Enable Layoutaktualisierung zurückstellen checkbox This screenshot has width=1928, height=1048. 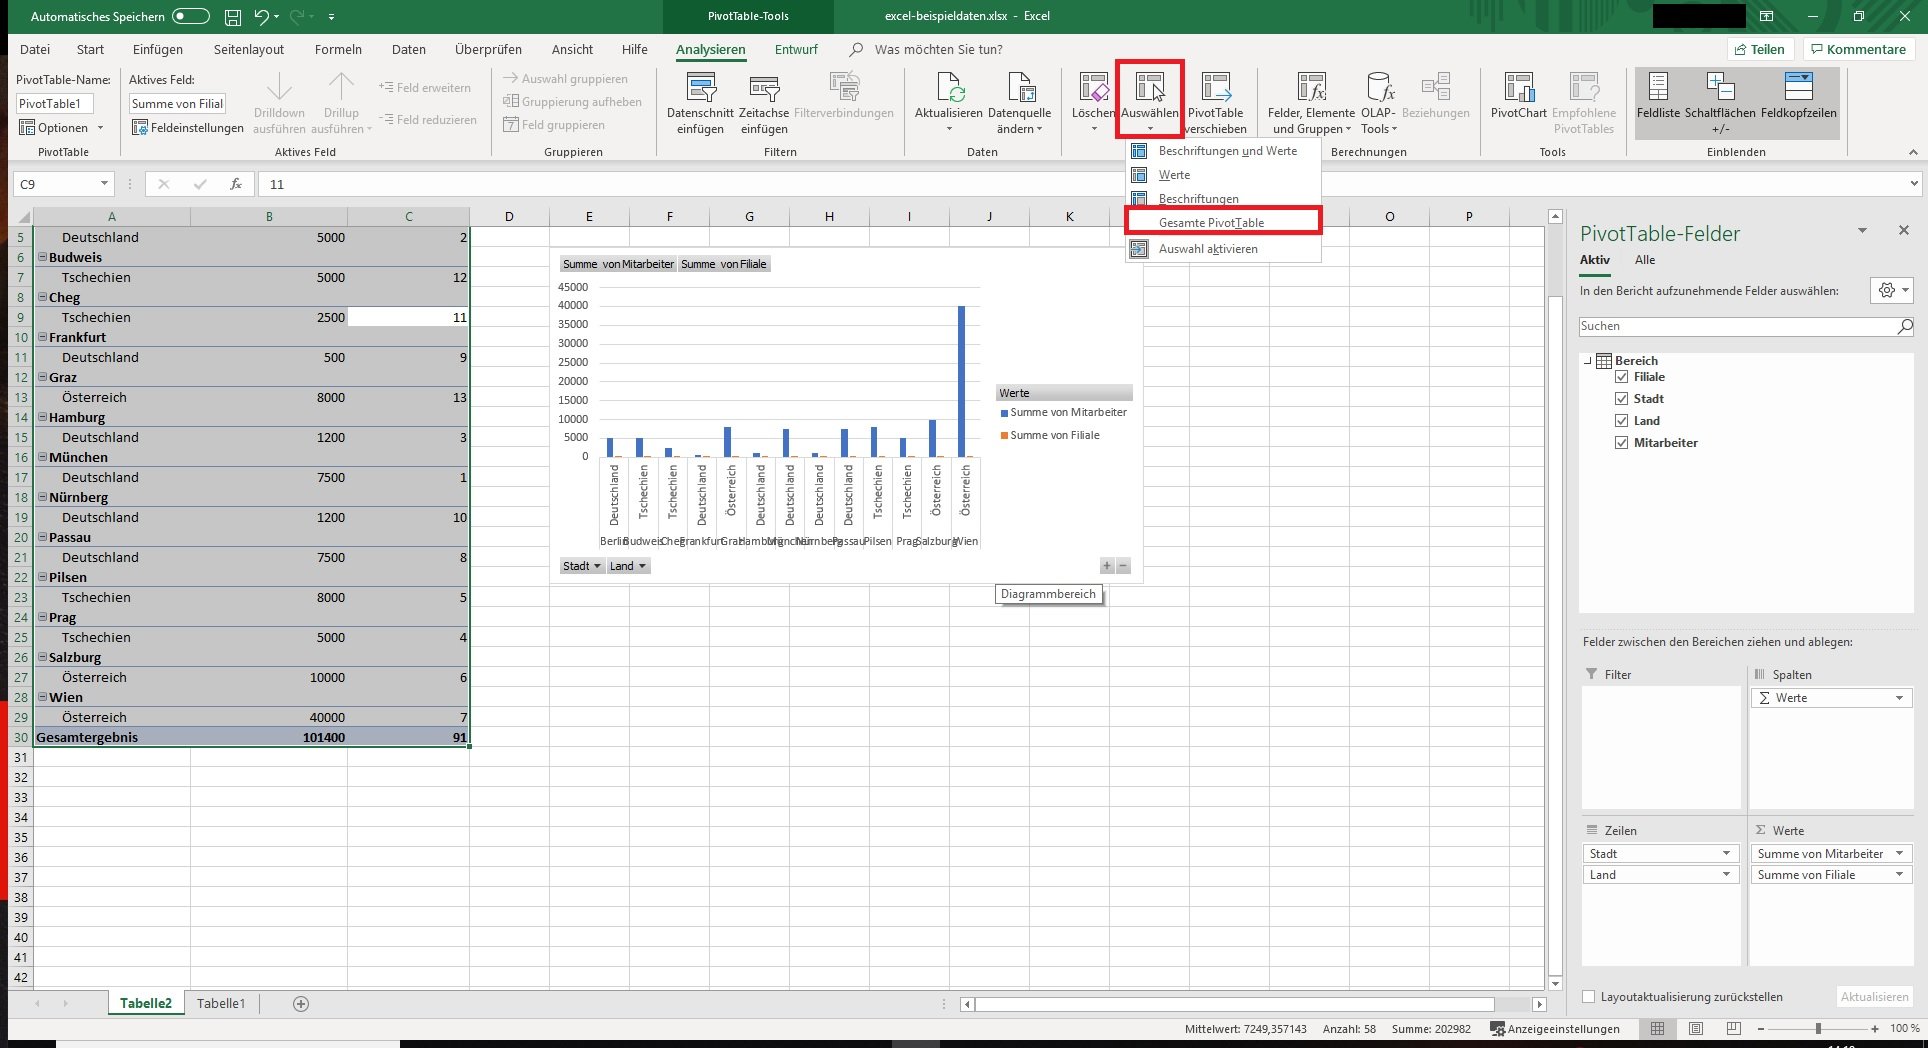pos(1588,997)
